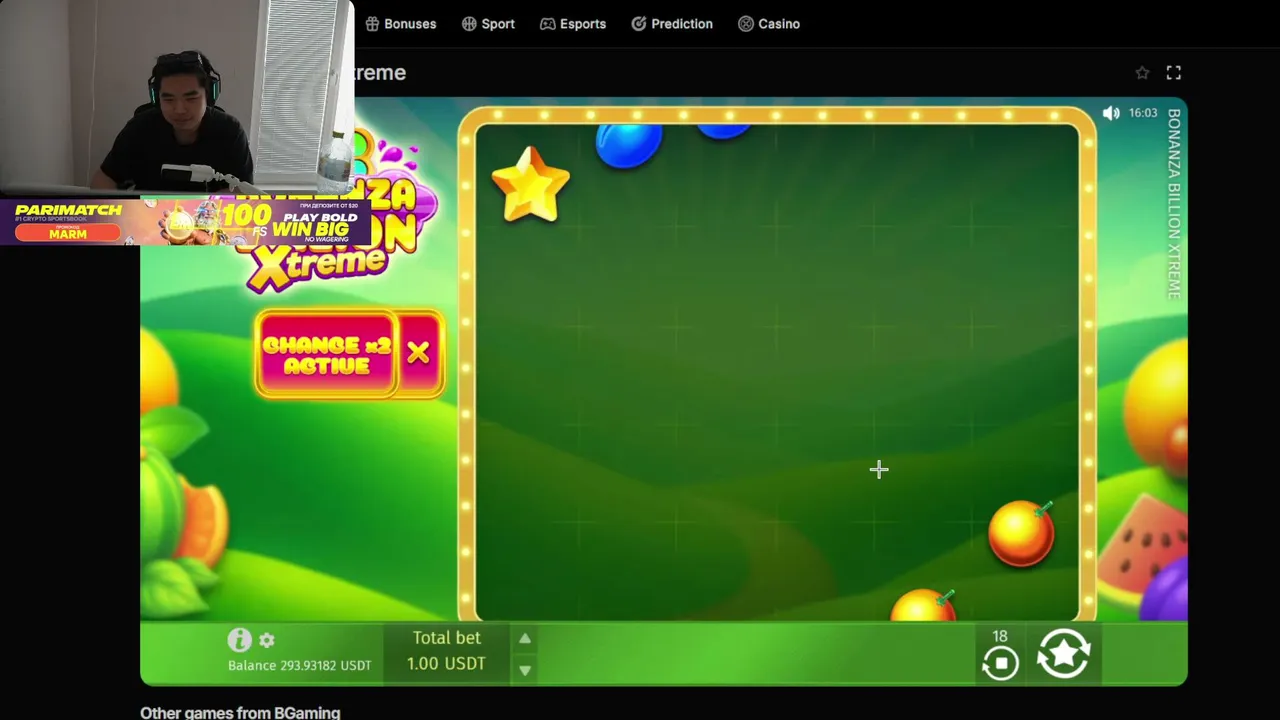
Task: Decrease total bet with down arrow
Action: click(x=525, y=670)
